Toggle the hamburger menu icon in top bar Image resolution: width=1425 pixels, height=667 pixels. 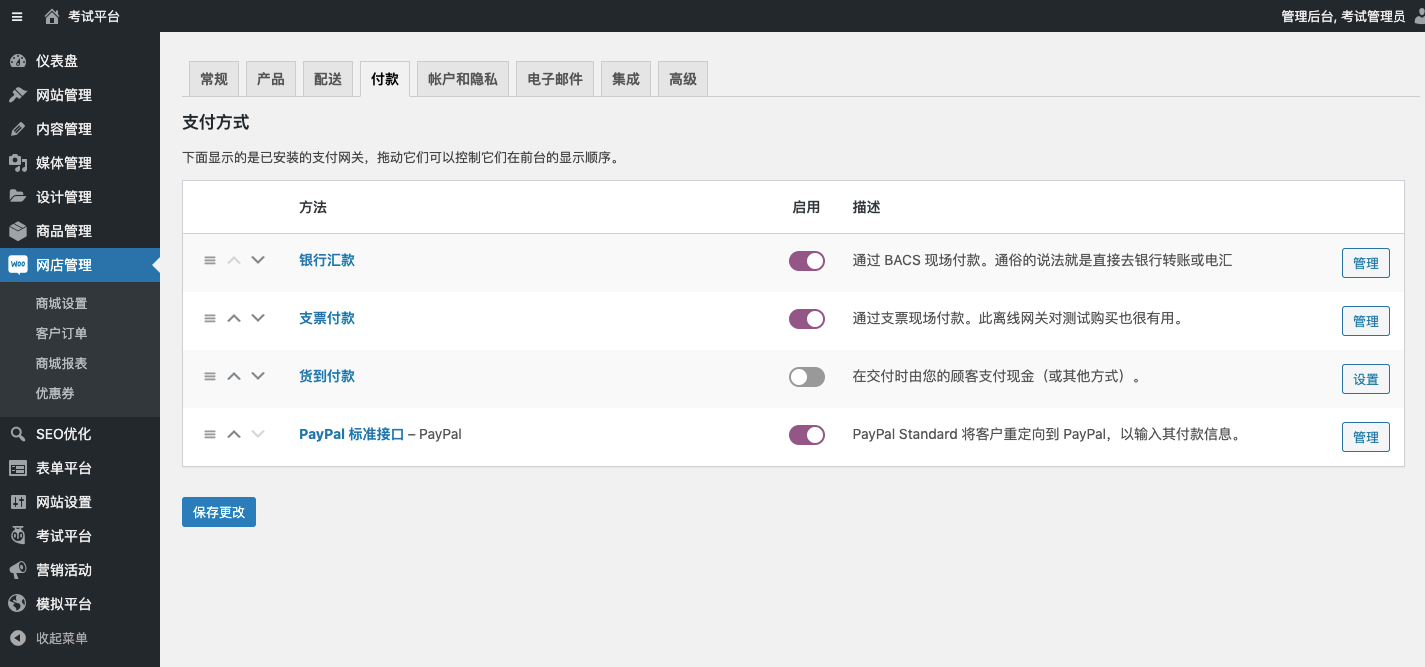(17, 16)
